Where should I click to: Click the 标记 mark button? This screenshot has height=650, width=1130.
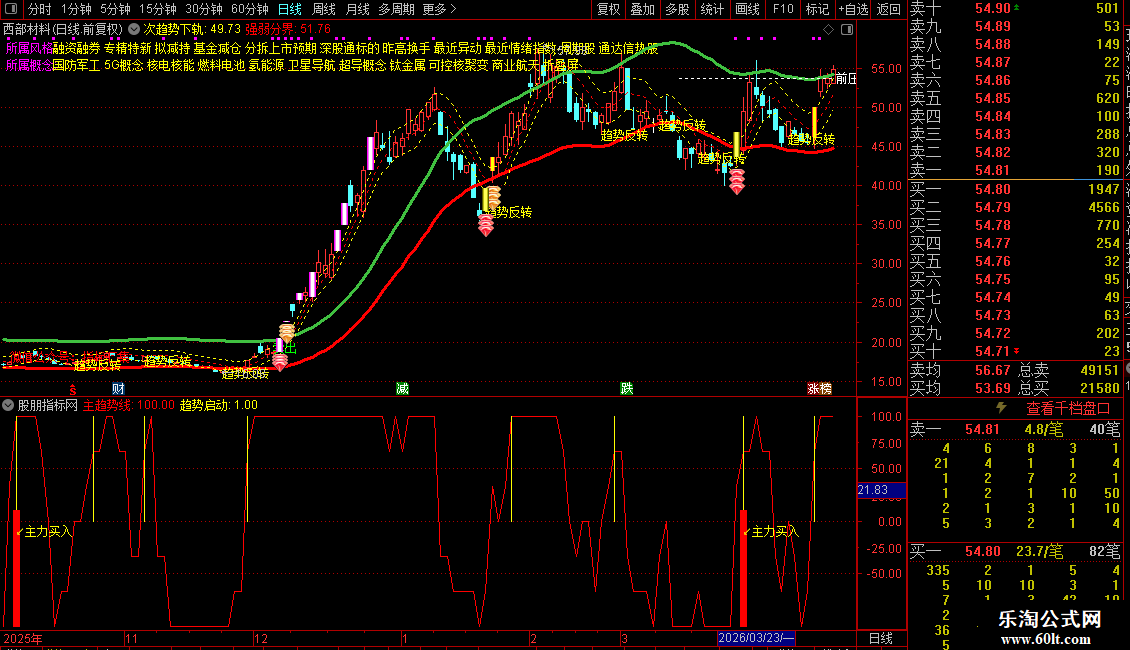click(x=817, y=9)
